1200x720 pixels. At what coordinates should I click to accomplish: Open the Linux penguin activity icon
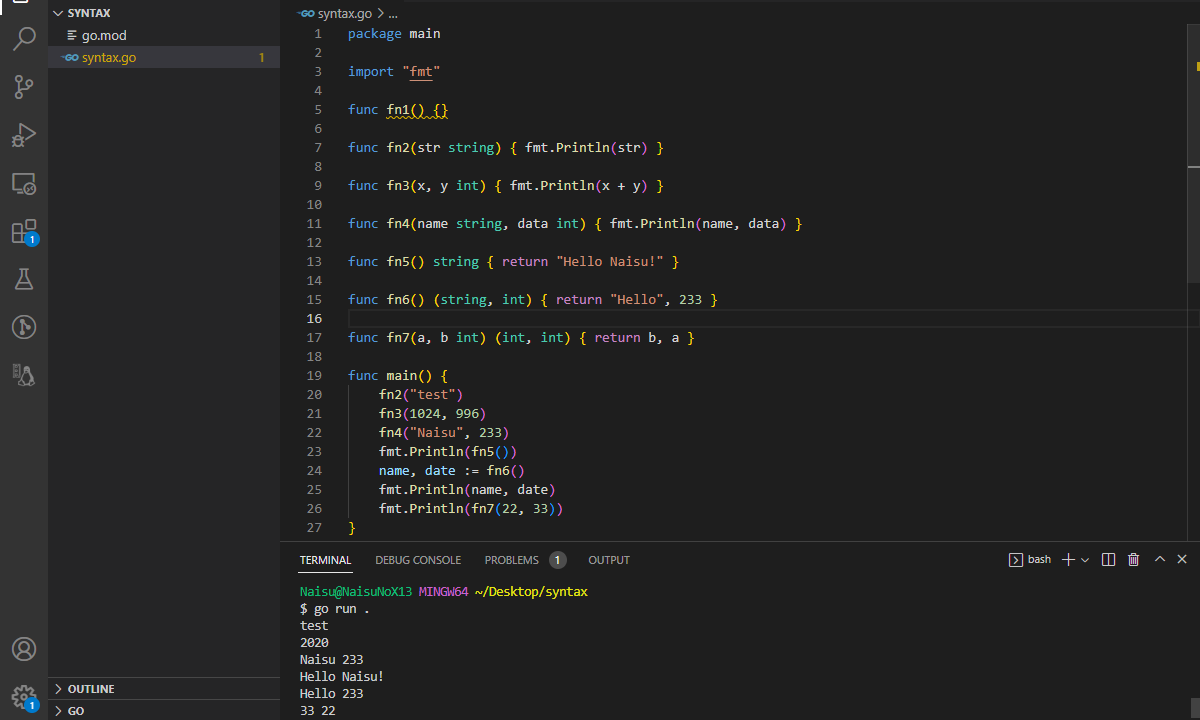[x=24, y=374]
